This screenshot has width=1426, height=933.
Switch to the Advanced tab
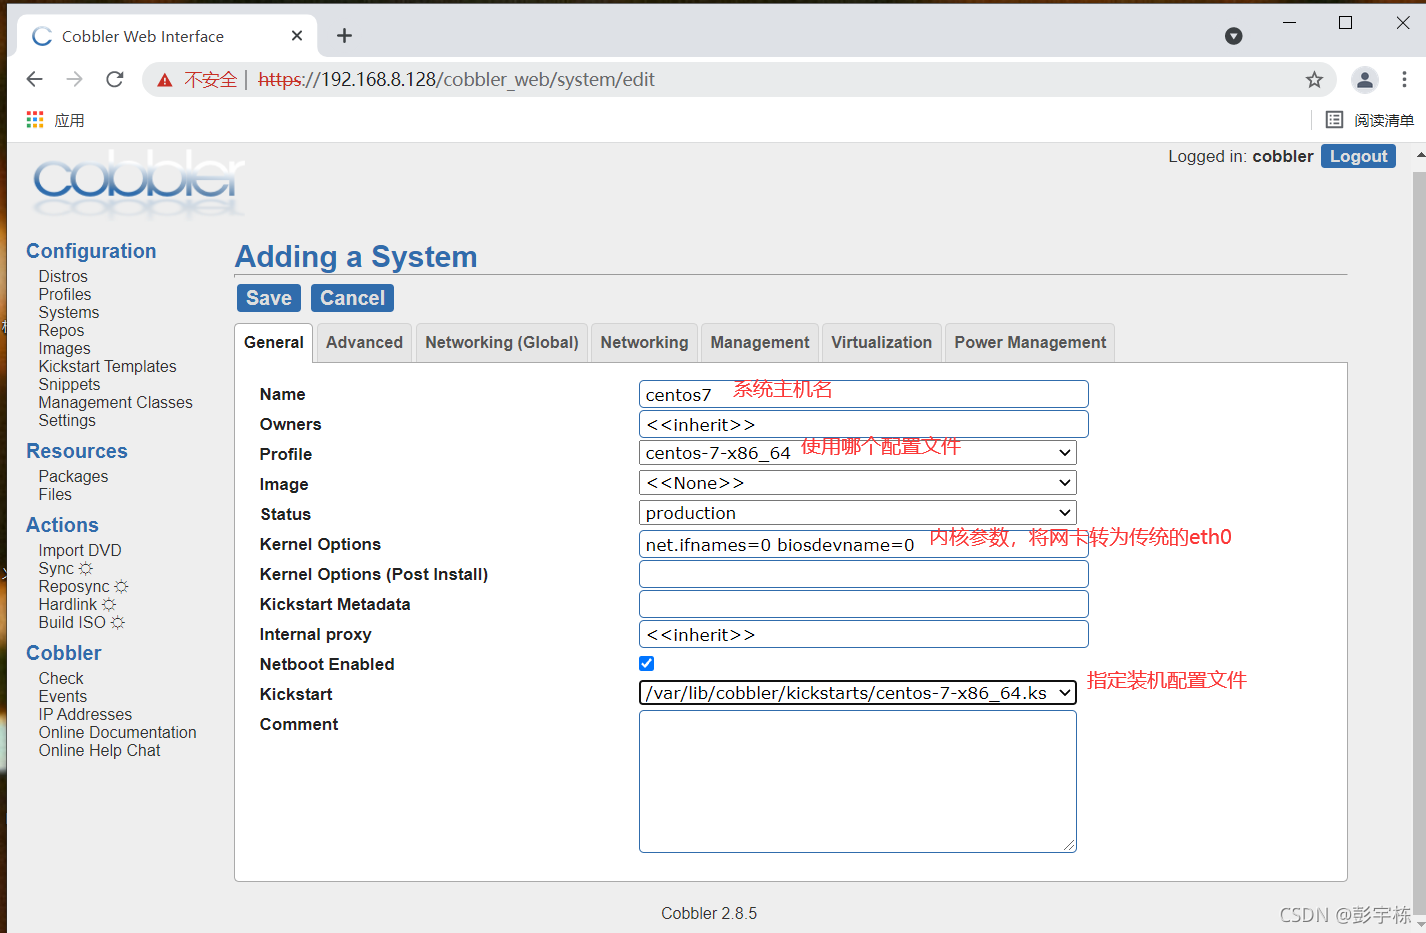point(364,342)
